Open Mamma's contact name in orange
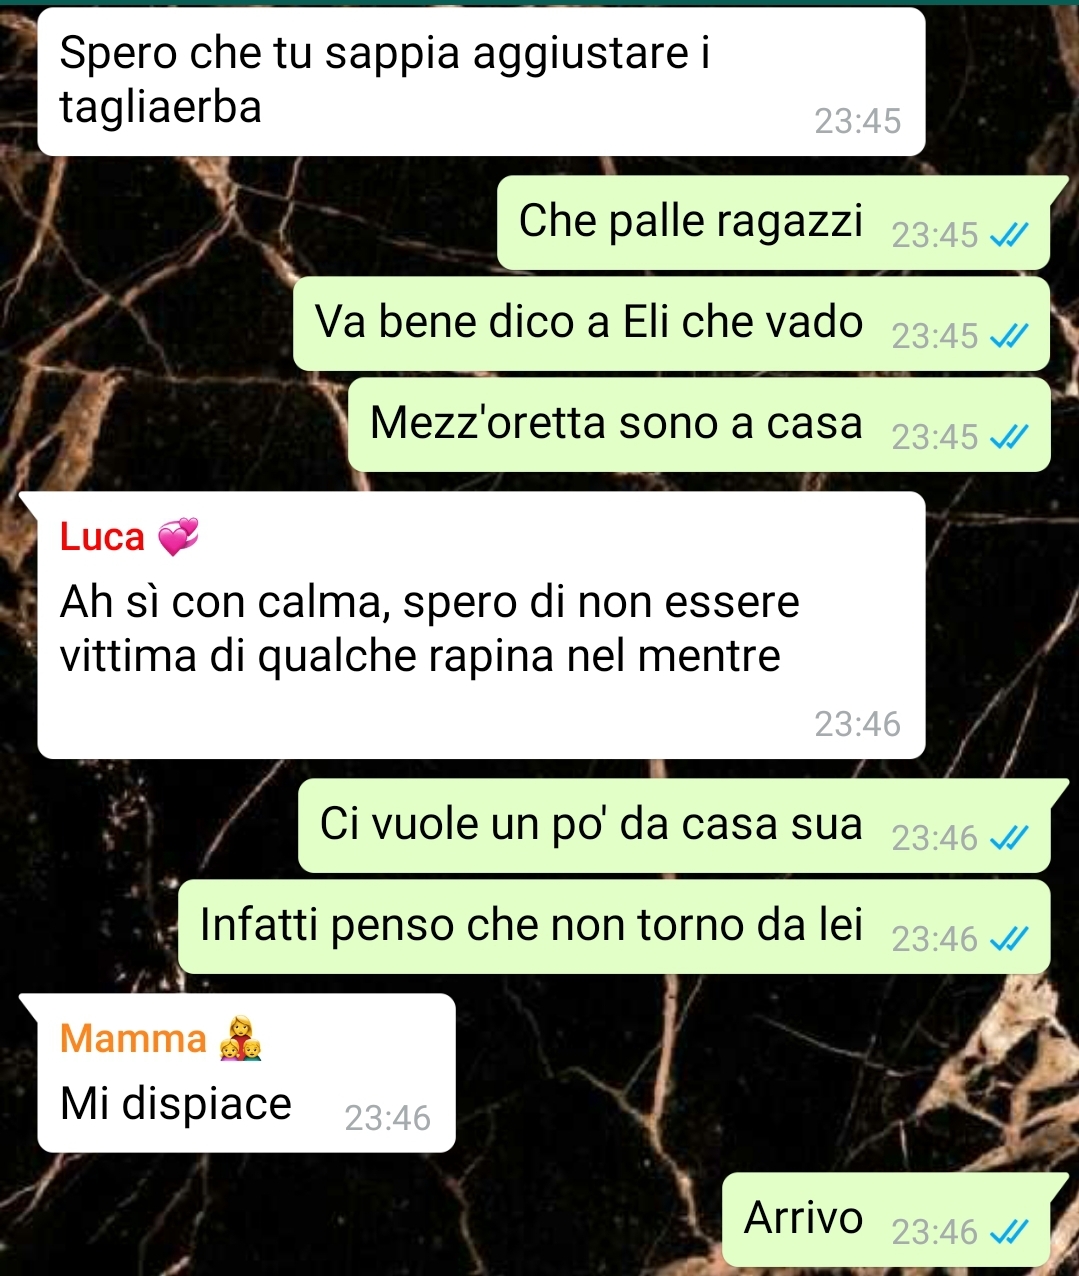 [133, 1039]
